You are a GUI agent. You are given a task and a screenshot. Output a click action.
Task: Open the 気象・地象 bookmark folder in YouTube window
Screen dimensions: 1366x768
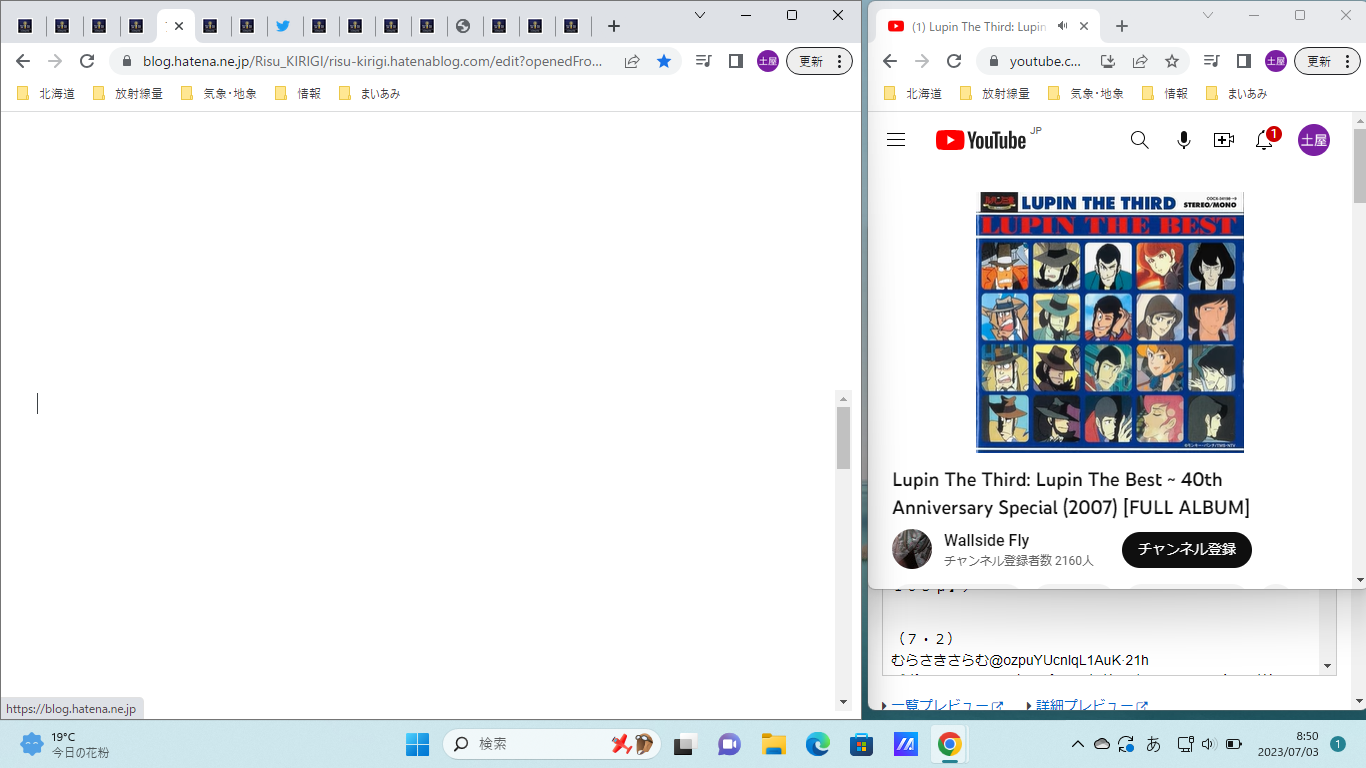coord(1086,94)
